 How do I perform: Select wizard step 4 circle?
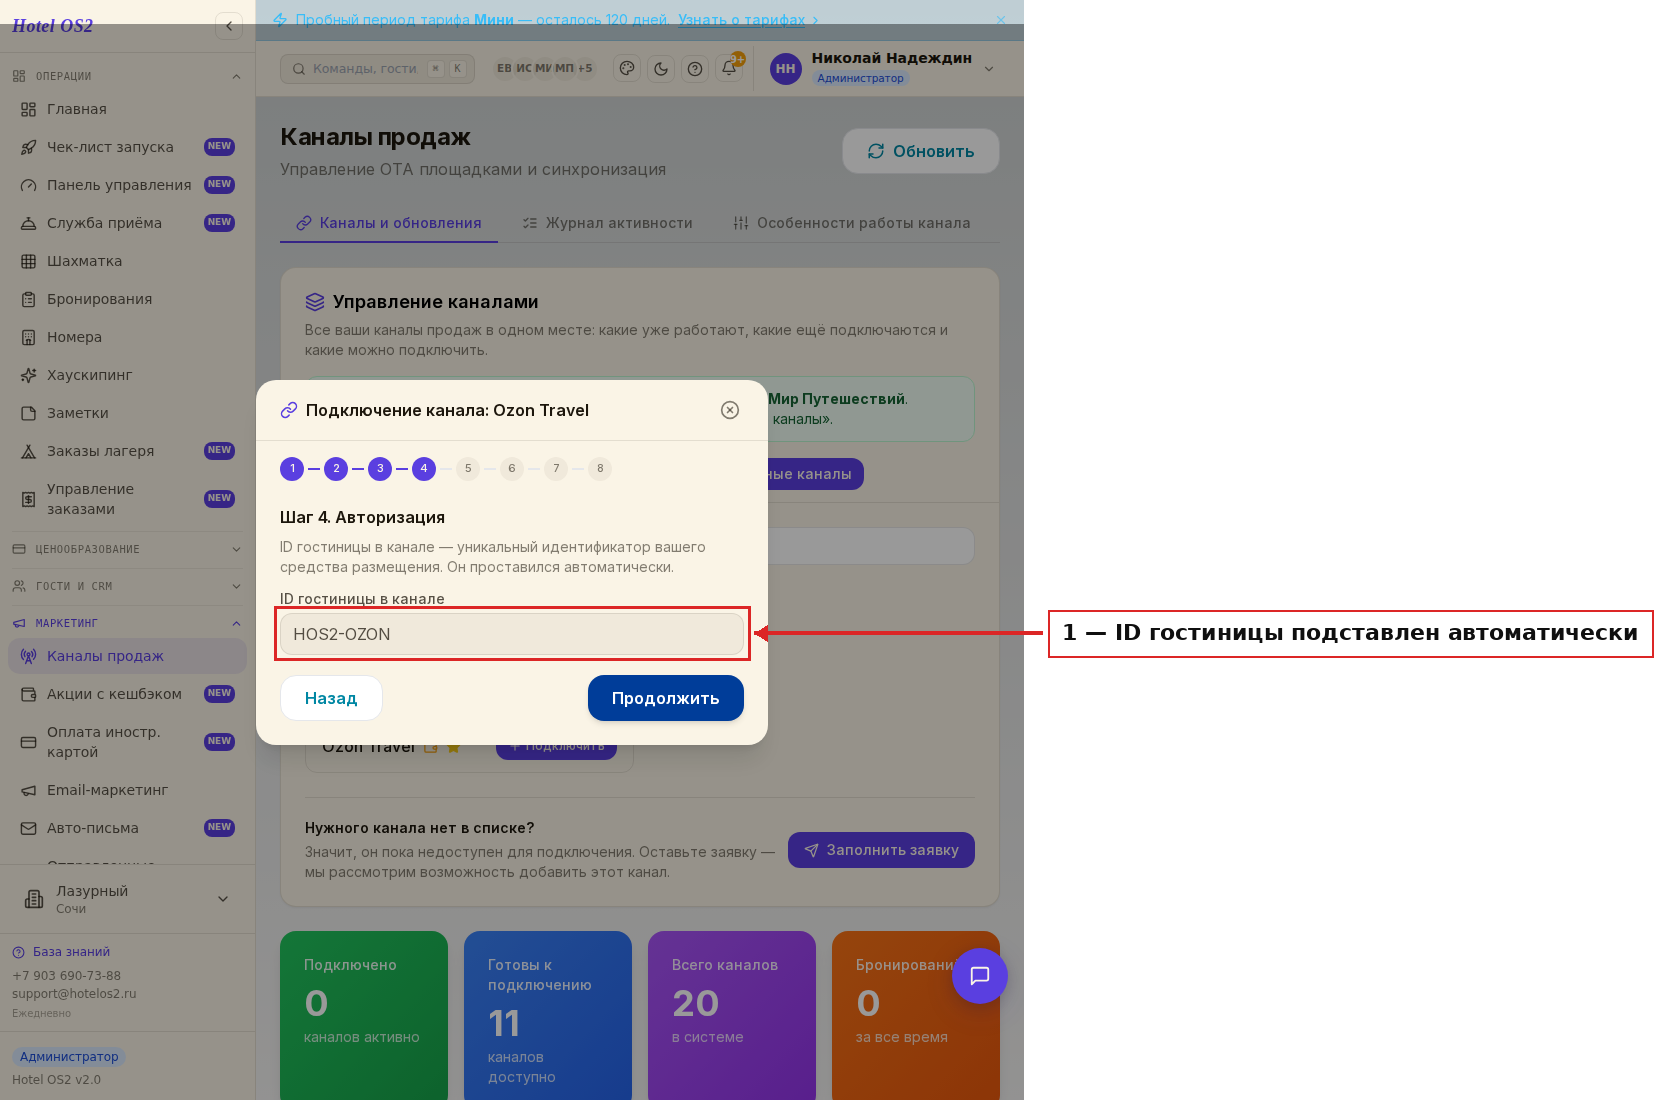click(x=424, y=468)
